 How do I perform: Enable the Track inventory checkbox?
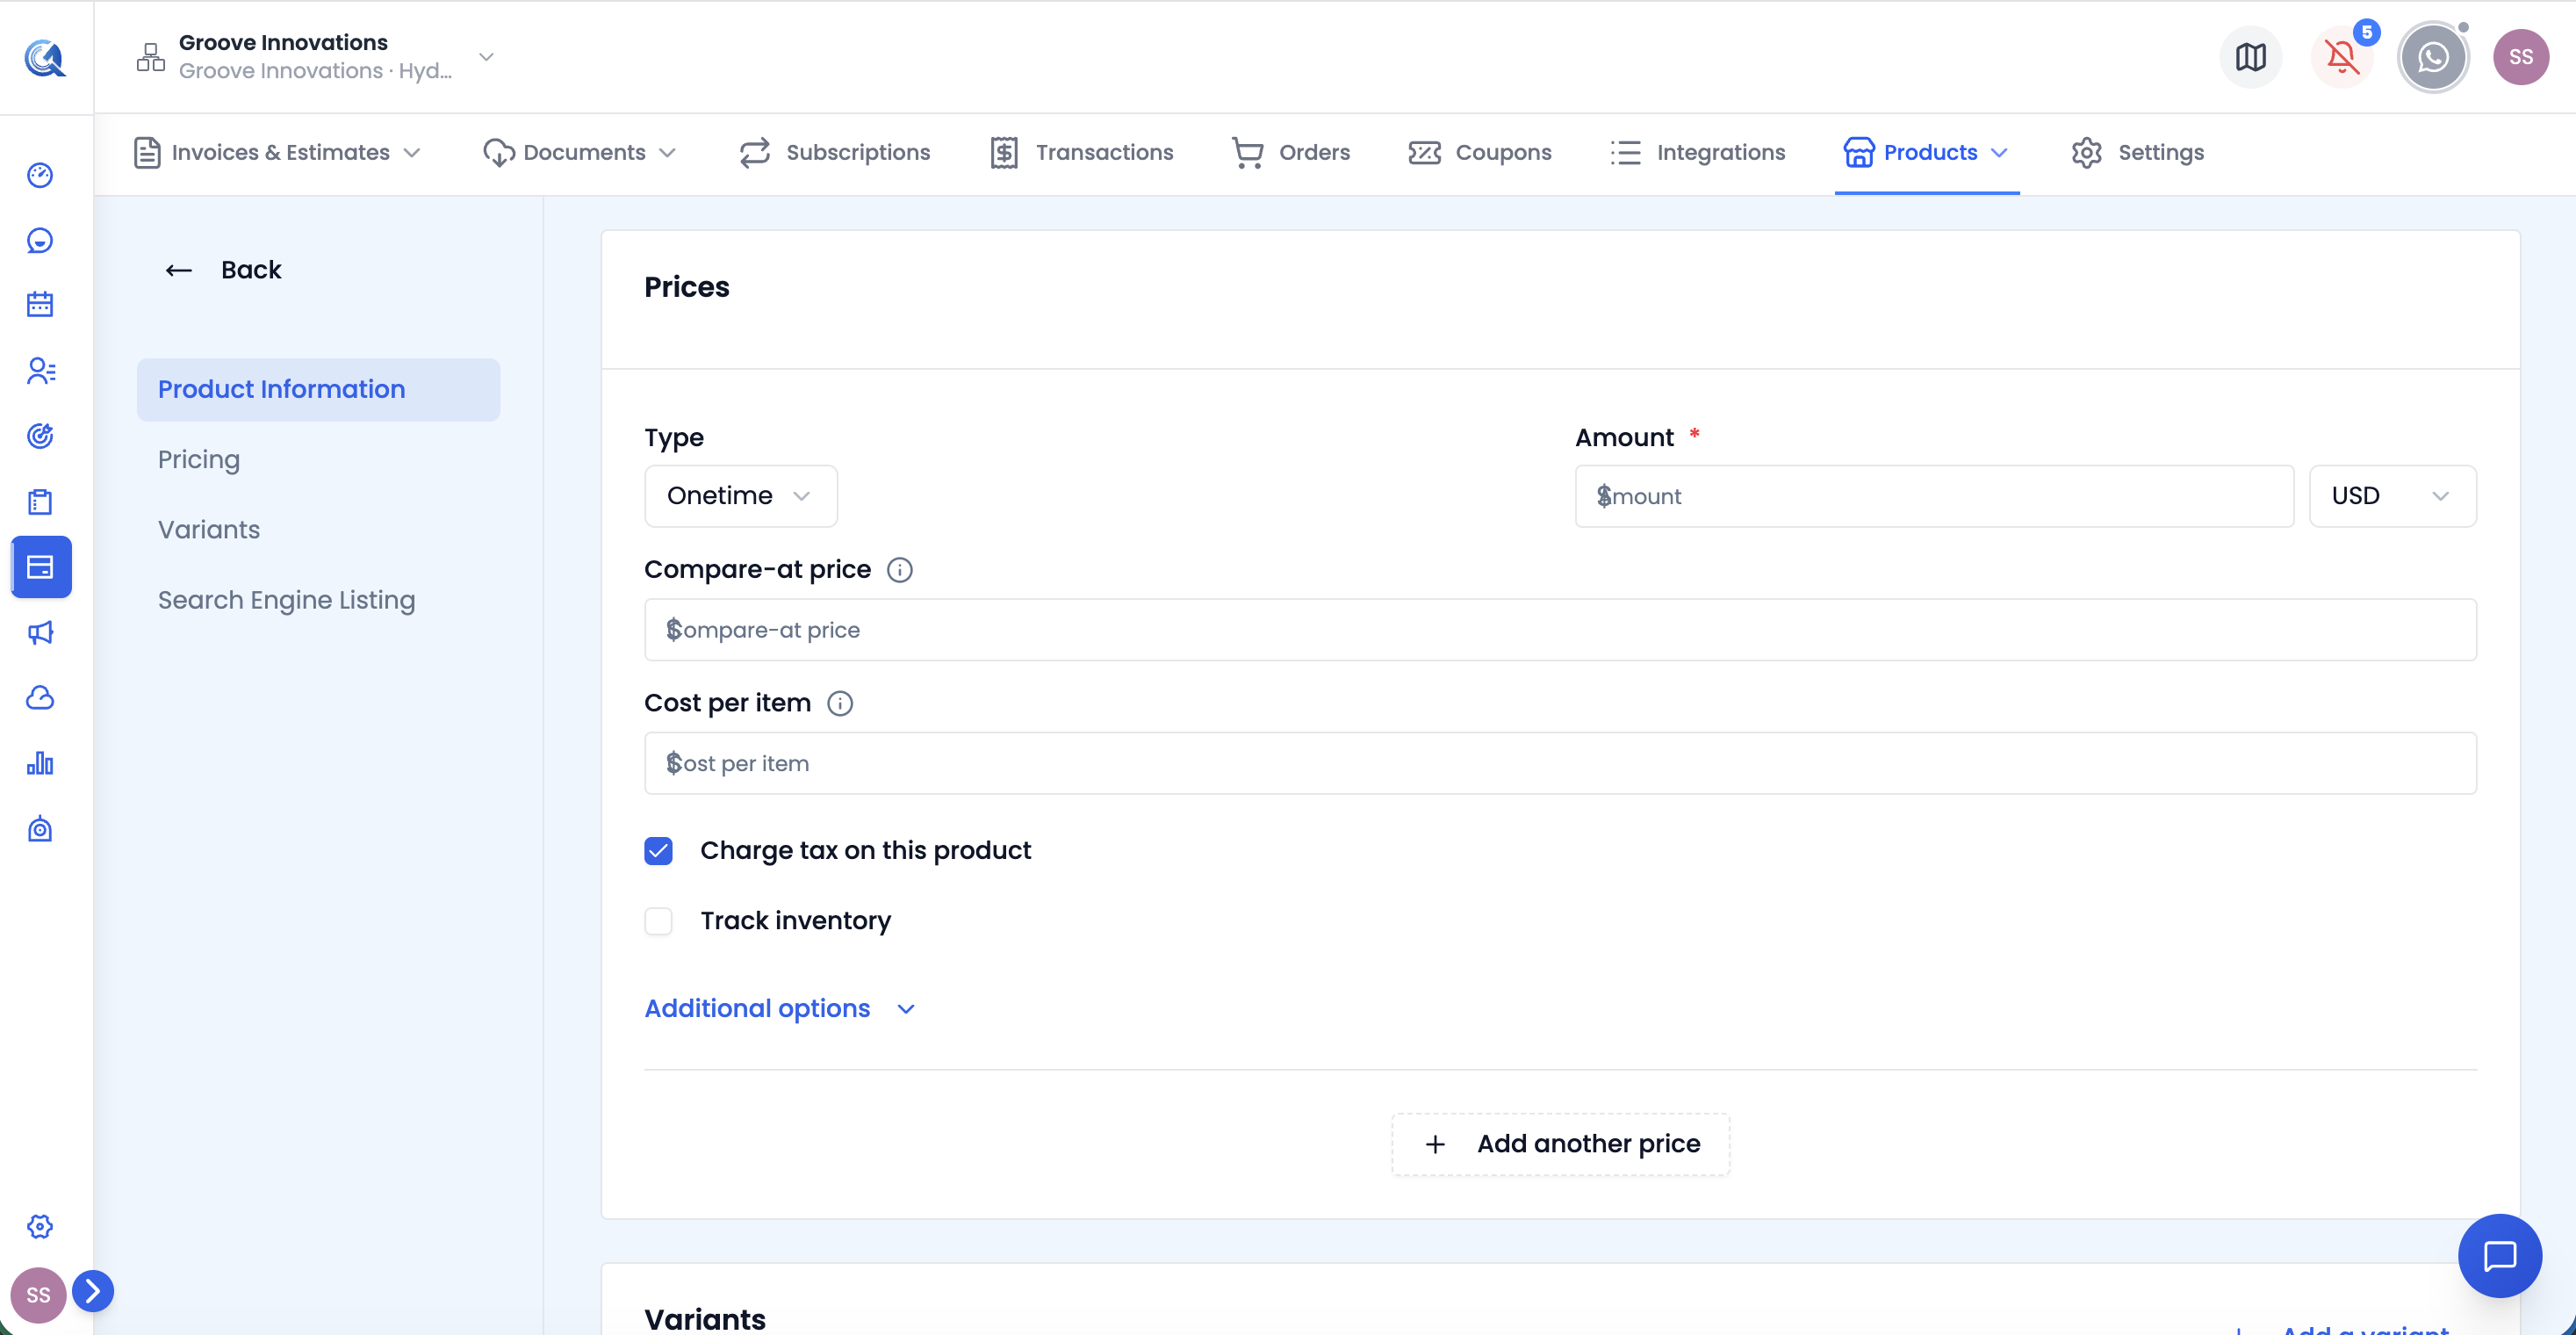click(x=658, y=921)
